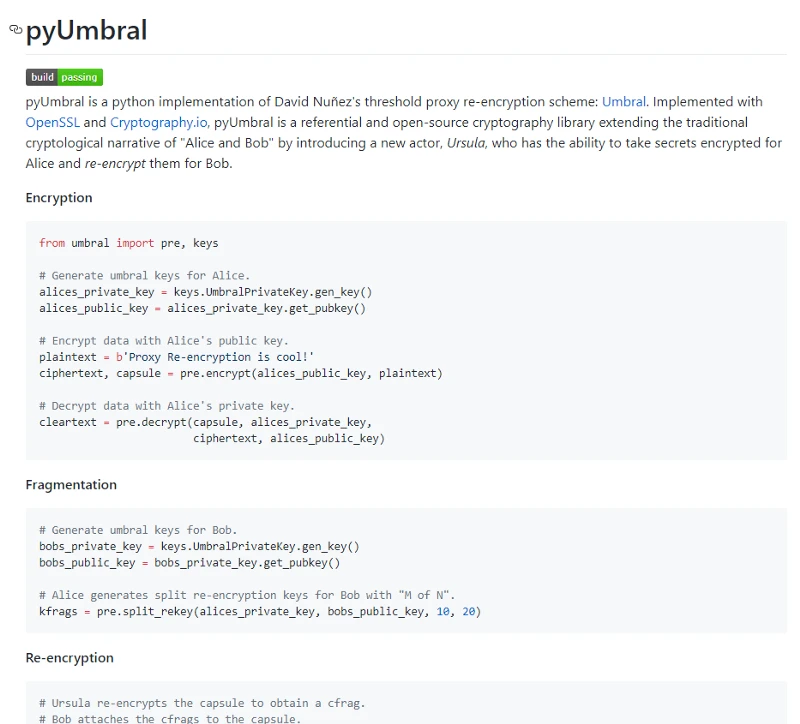
Task: Click the alices_public_key assignment line
Action: (203, 309)
